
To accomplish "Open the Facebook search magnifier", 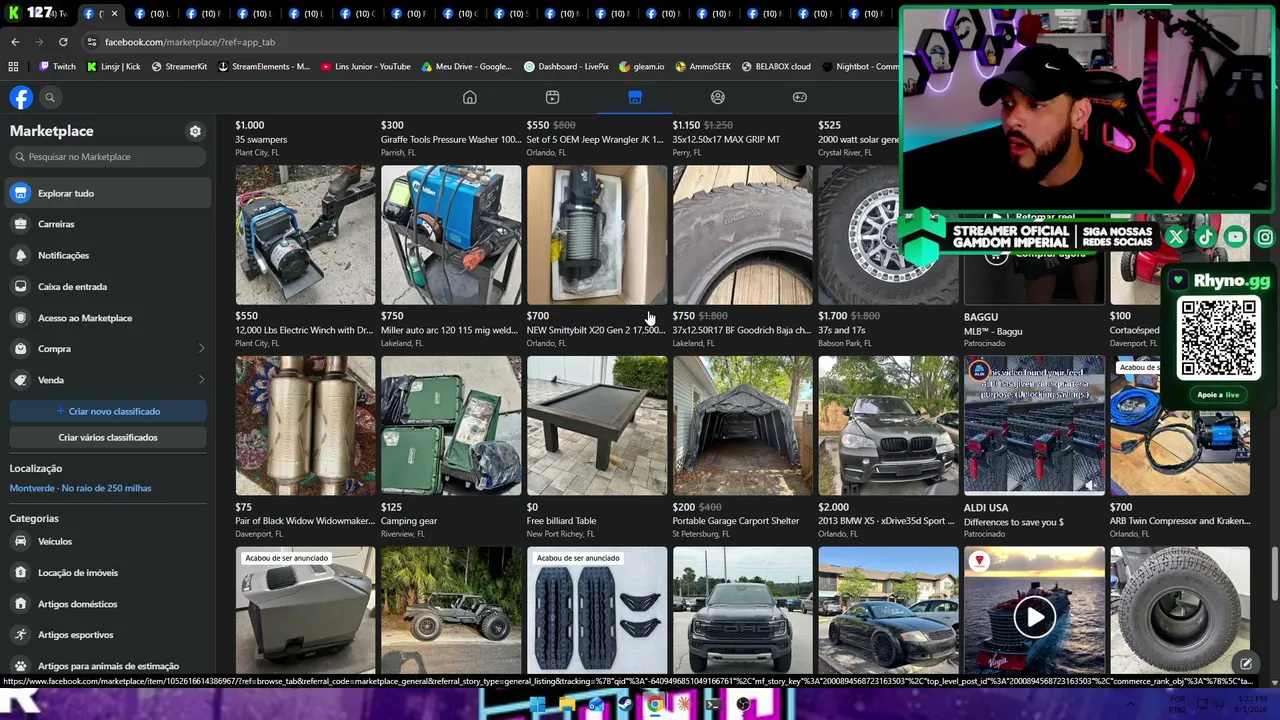I will 50,97.
